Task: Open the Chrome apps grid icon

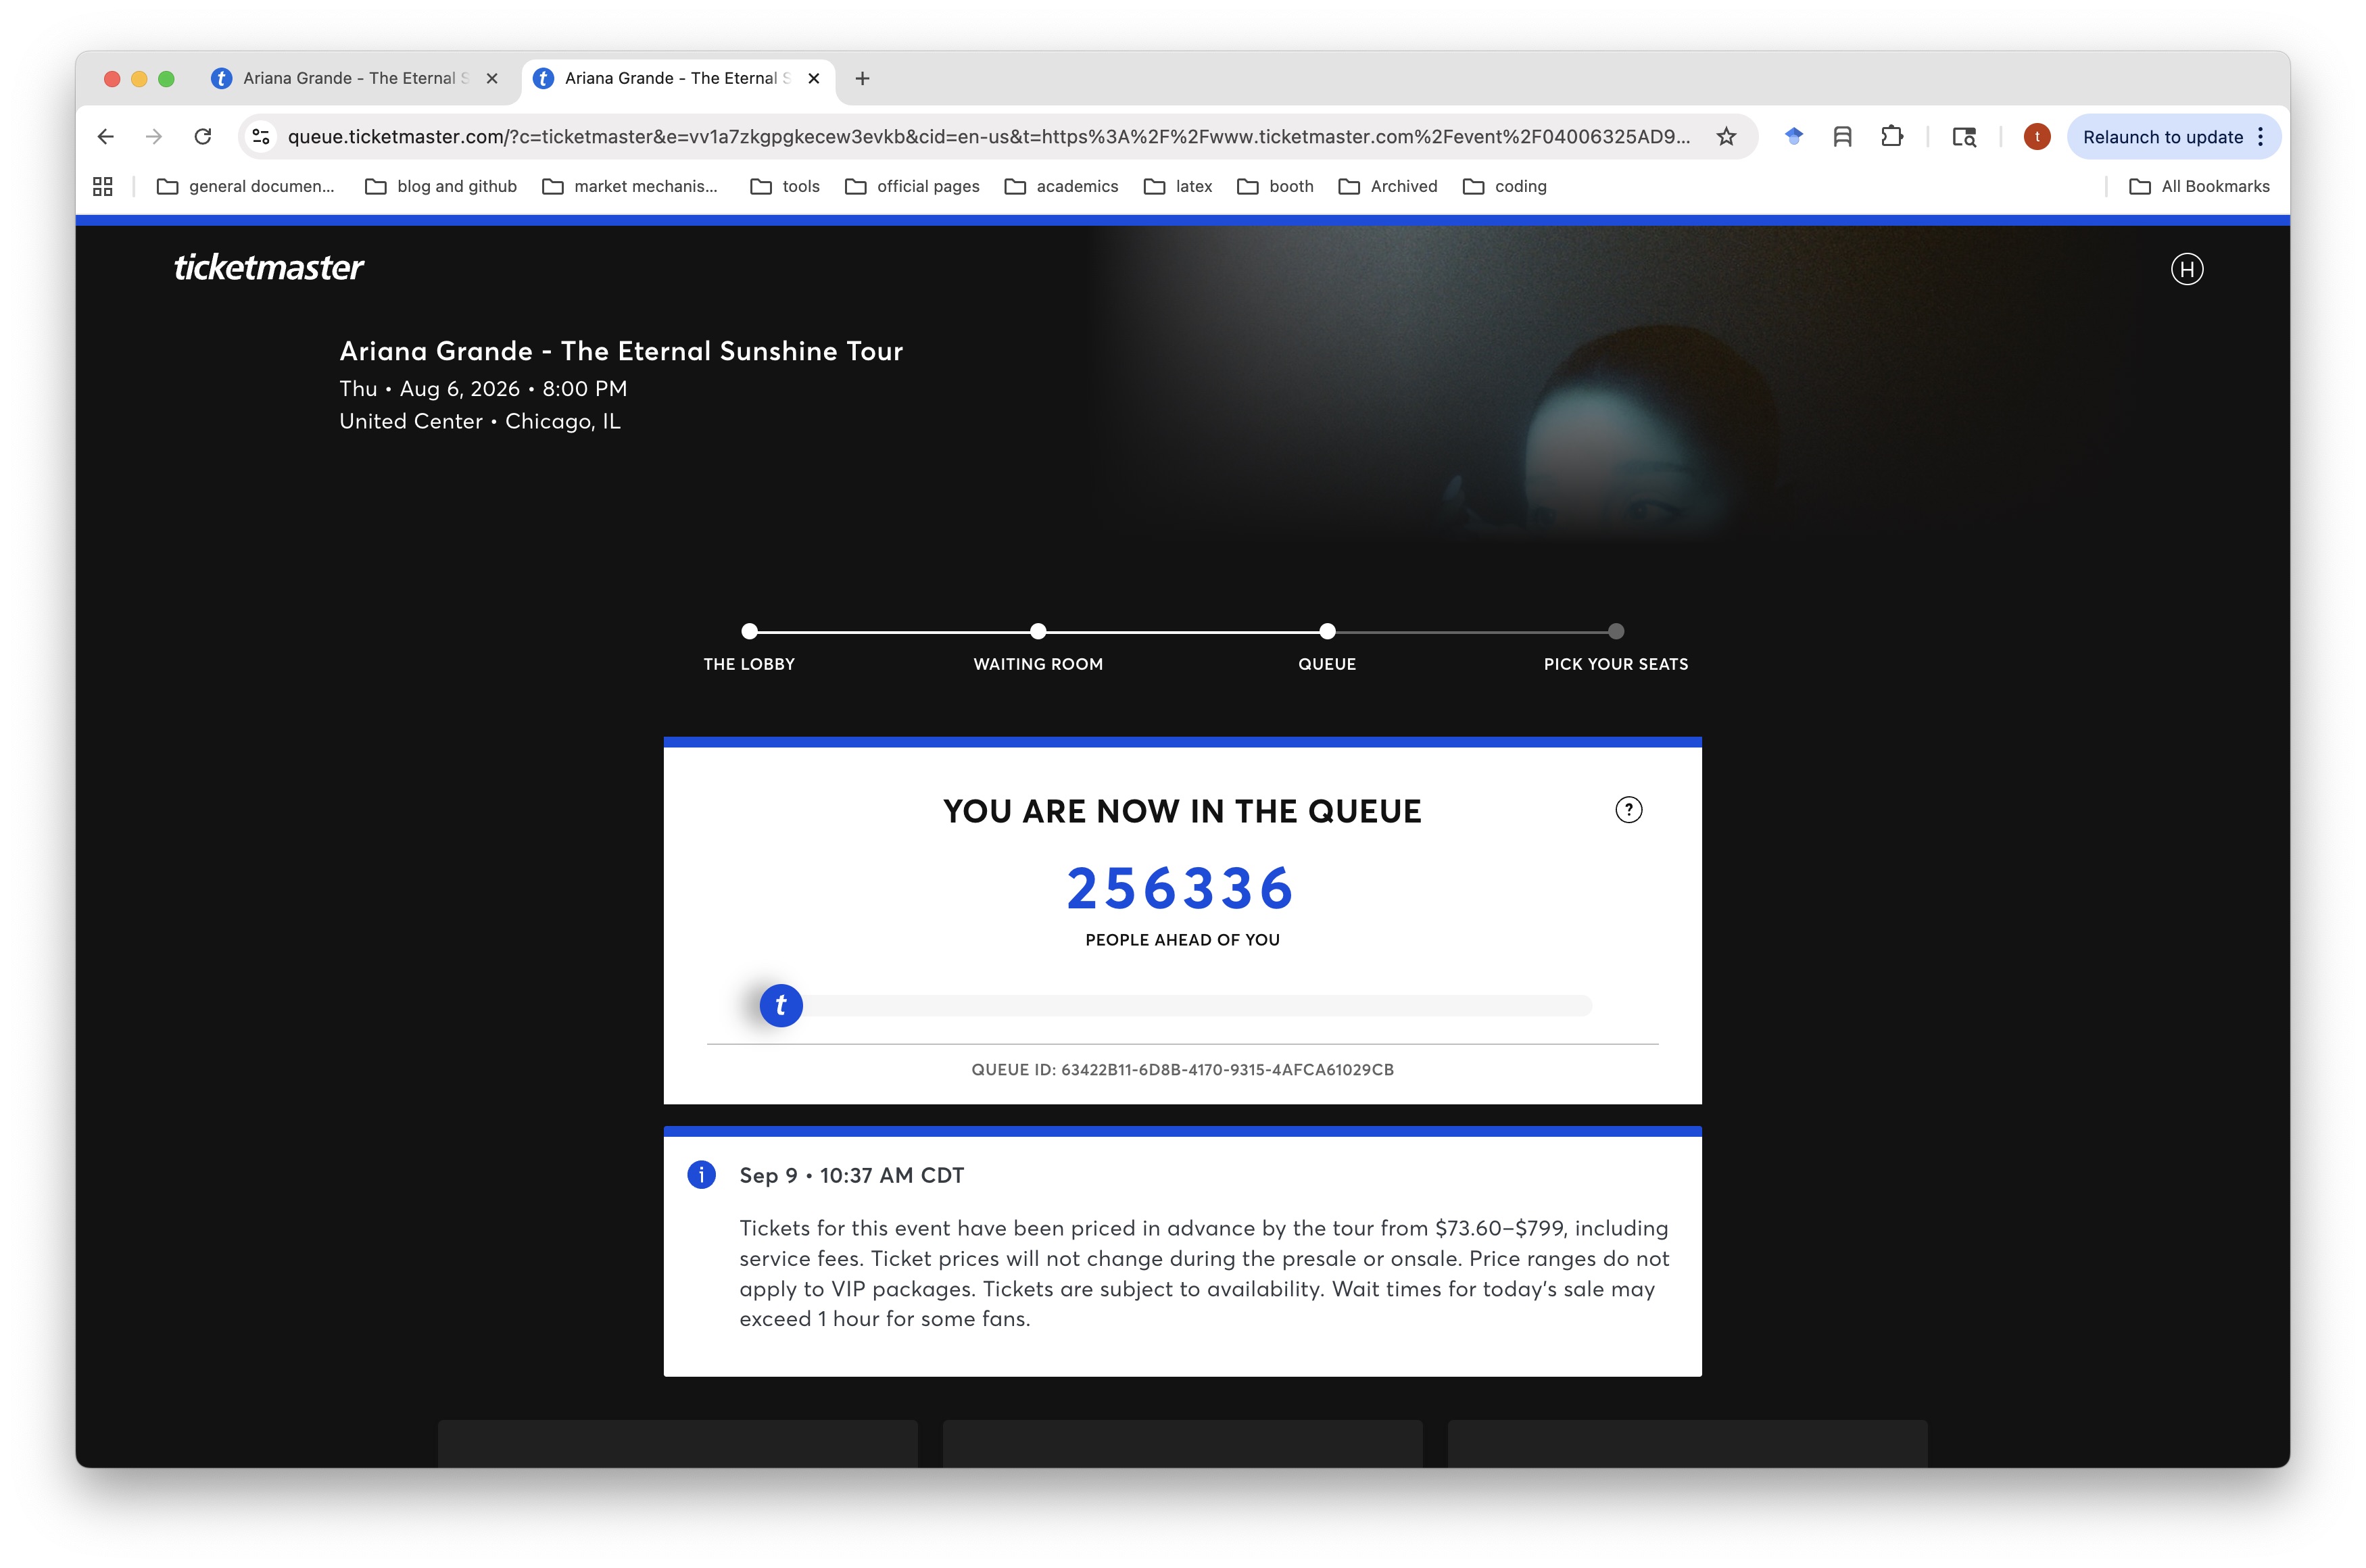Action: [103, 186]
